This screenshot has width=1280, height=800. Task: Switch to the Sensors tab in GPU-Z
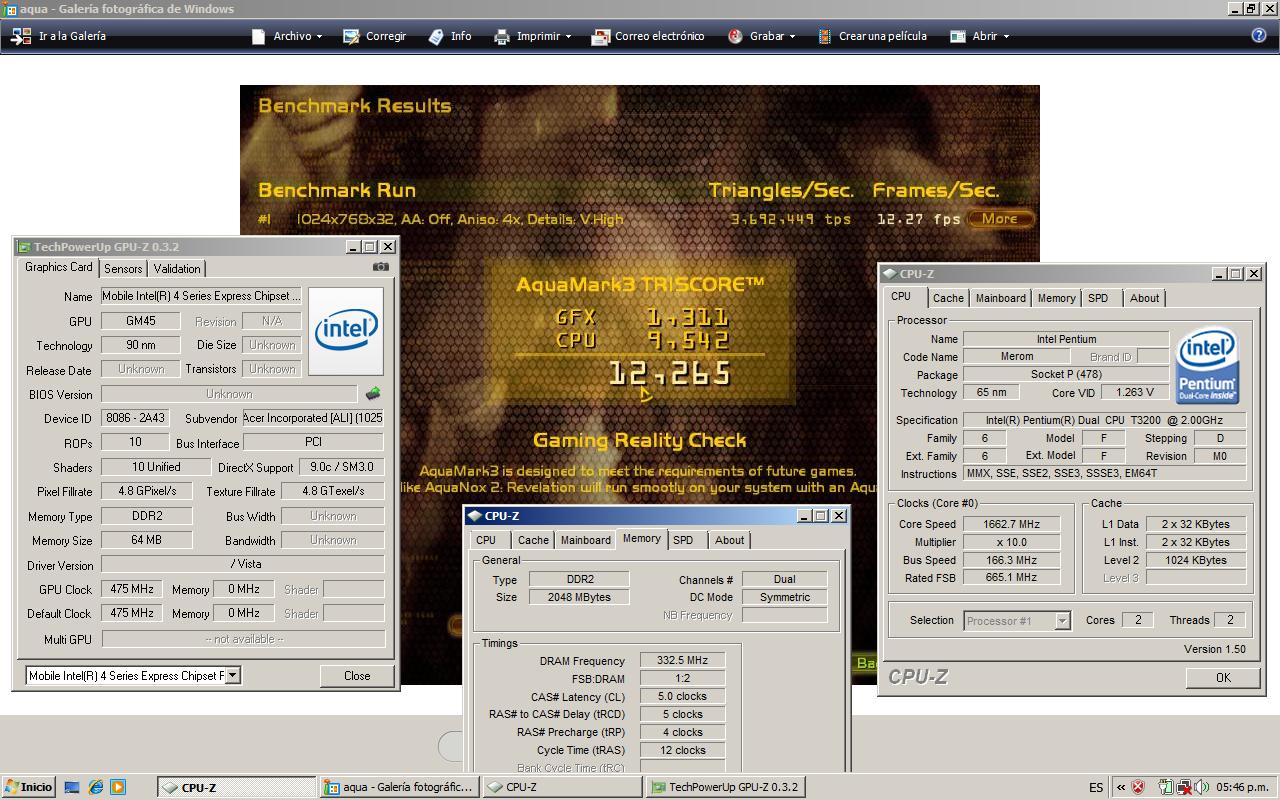(123, 268)
